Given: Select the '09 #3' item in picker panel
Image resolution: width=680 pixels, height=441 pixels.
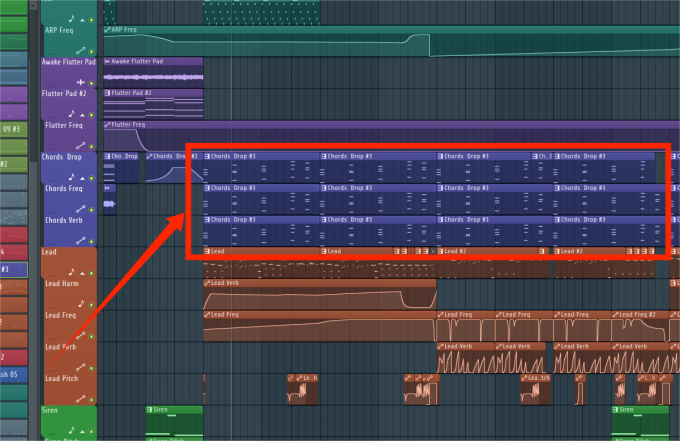Looking at the screenshot, I should [x=14, y=129].
